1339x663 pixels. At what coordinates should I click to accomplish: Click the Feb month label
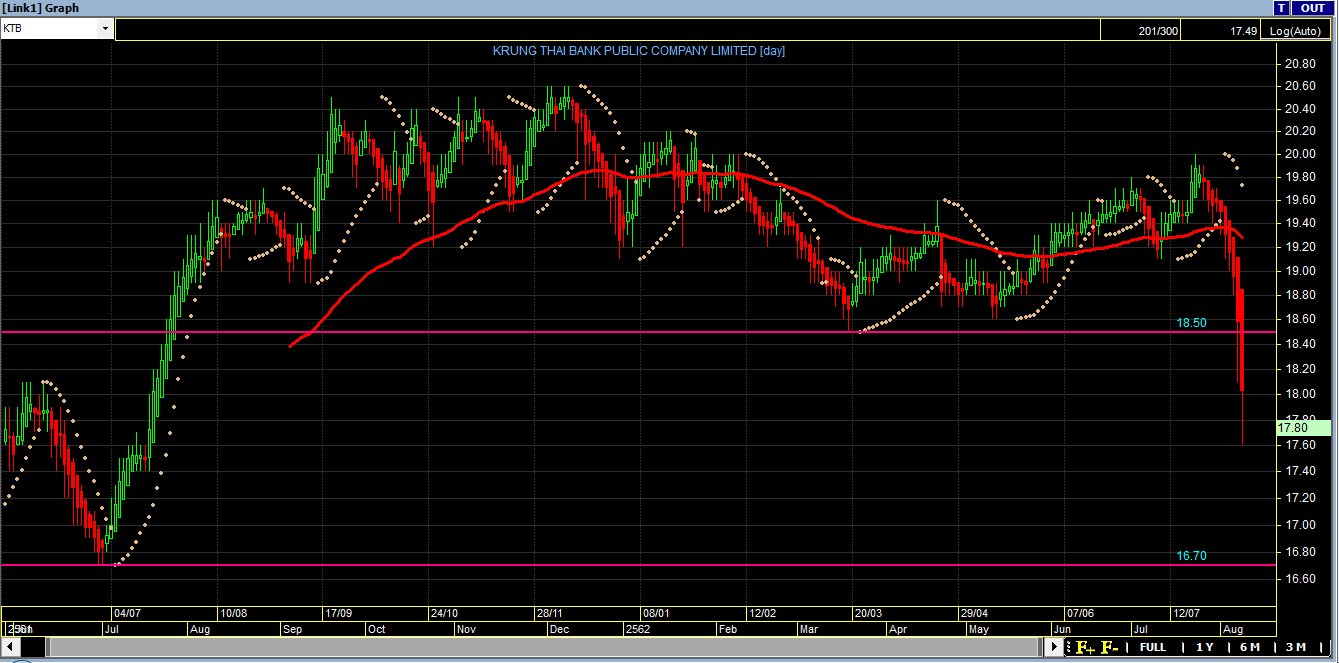(728, 630)
